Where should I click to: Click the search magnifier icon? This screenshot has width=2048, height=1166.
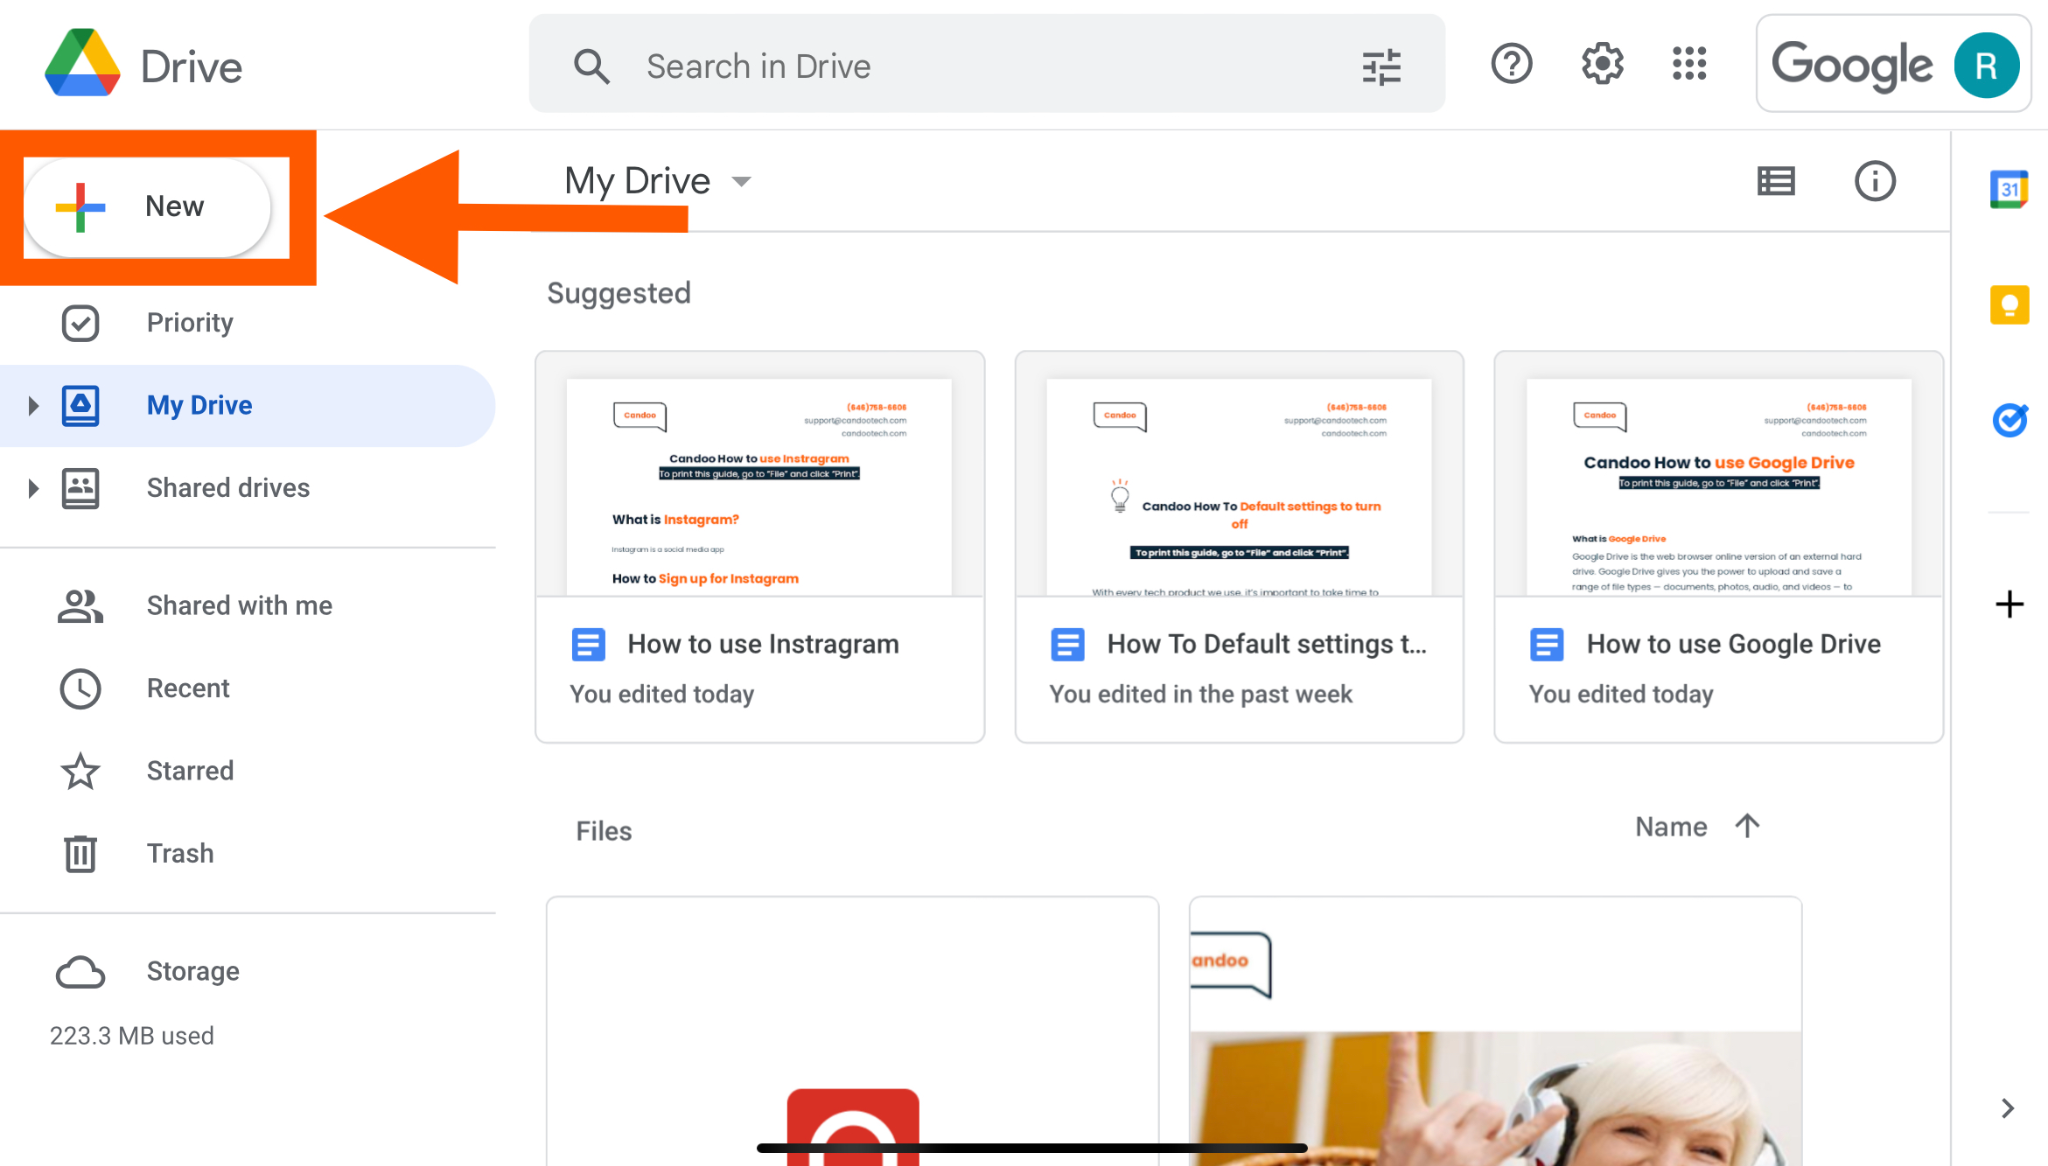click(591, 66)
